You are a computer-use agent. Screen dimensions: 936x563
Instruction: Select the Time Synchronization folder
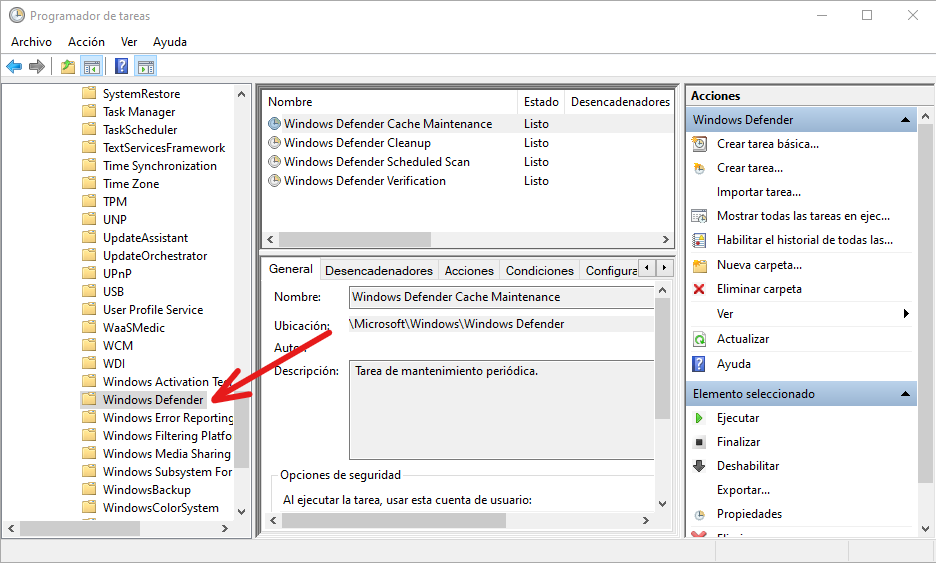point(159,165)
